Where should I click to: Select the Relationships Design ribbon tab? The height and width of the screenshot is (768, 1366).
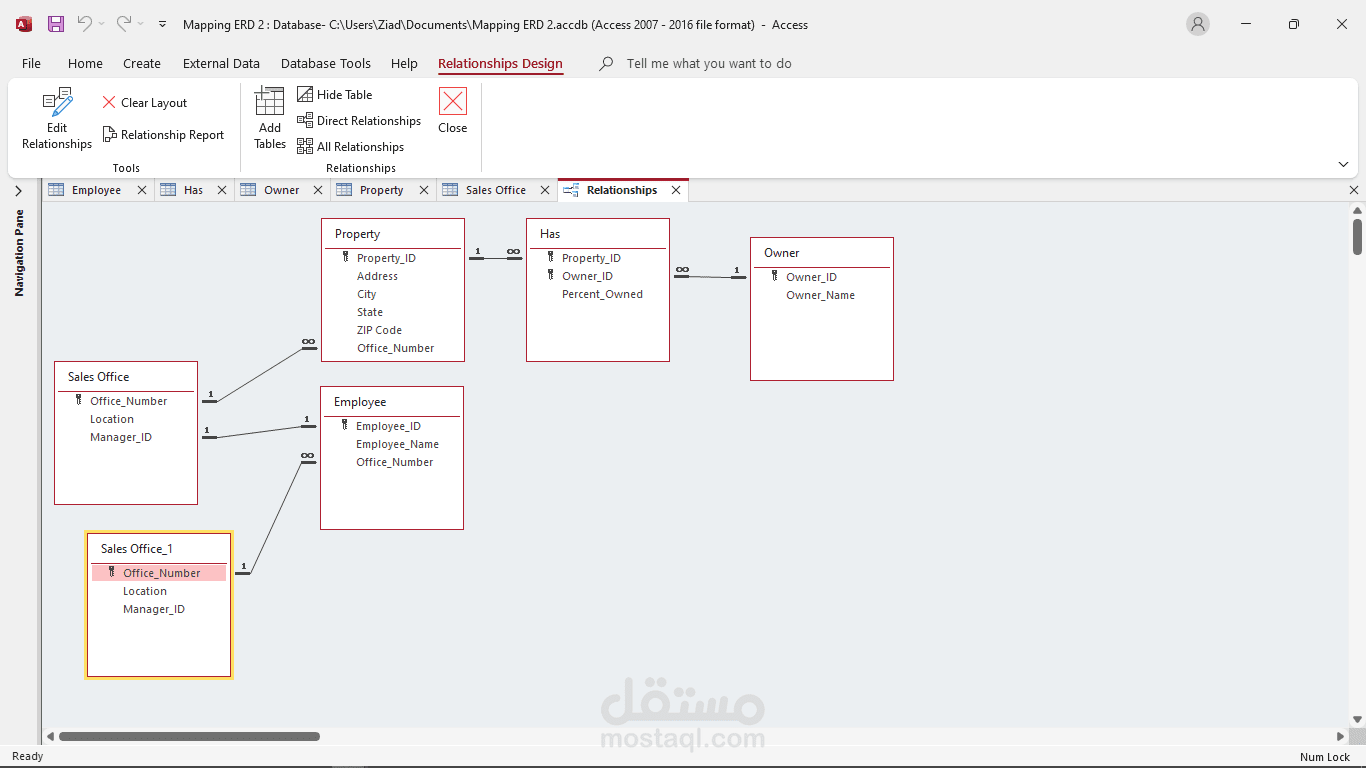tap(500, 63)
